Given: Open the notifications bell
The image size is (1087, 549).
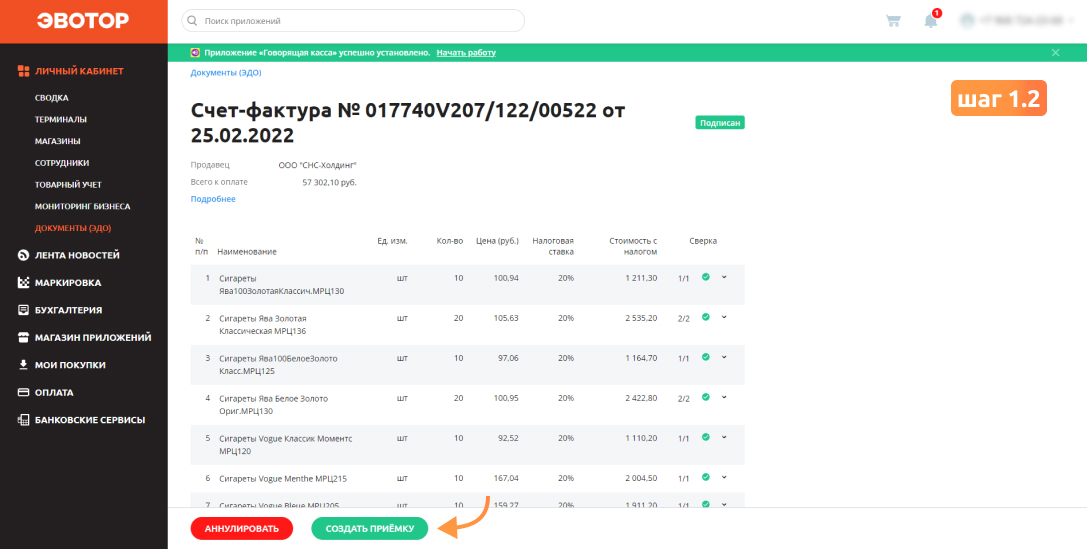Looking at the screenshot, I should (x=931, y=21).
